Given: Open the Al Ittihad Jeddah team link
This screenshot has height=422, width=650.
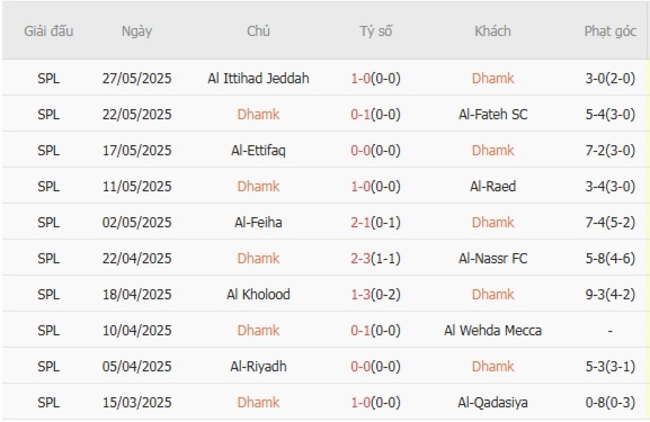Looking at the screenshot, I should pyautogui.click(x=258, y=78).
